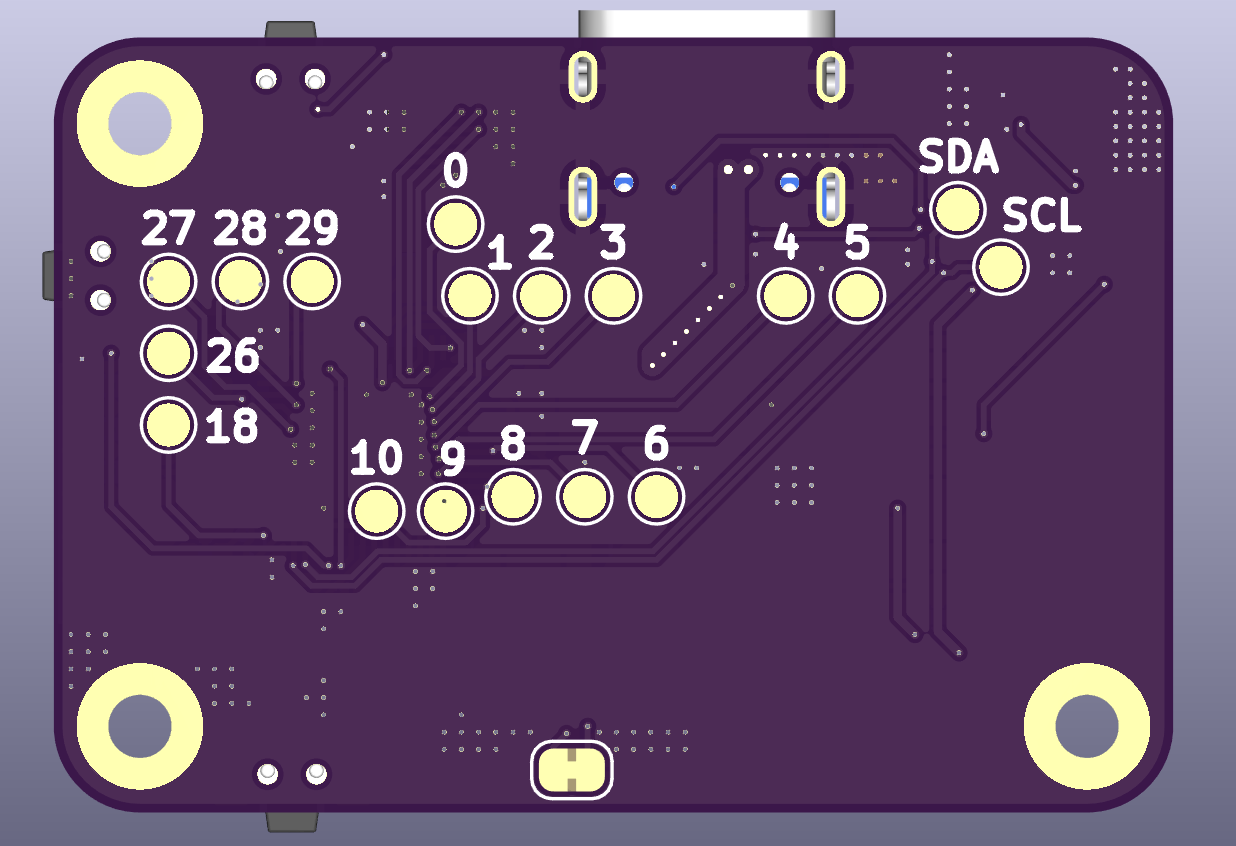The image size is (1236, 846).
Task: Select the pad below label 29
Action: pyautogui.click(x=312, y=281)
